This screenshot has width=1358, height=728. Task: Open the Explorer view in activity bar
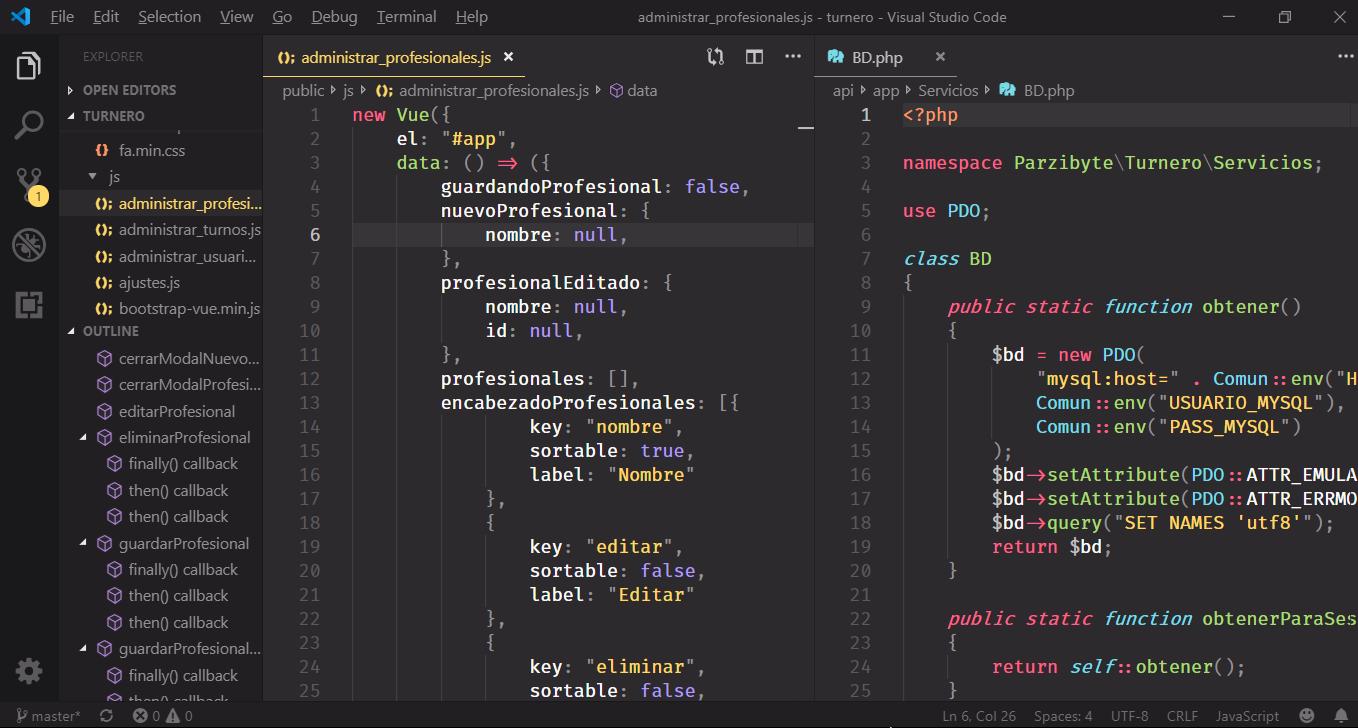coord(29,67)
